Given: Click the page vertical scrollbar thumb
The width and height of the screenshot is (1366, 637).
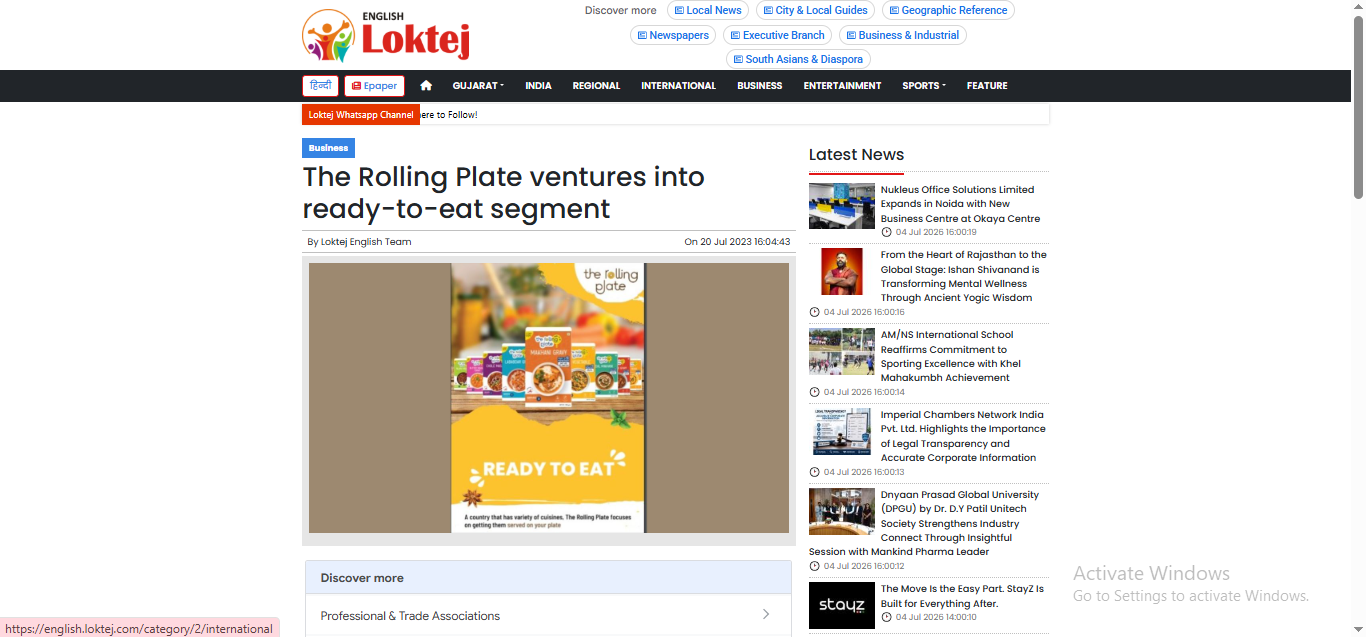Looking at the screenshot, I should tap(1358, 108).
